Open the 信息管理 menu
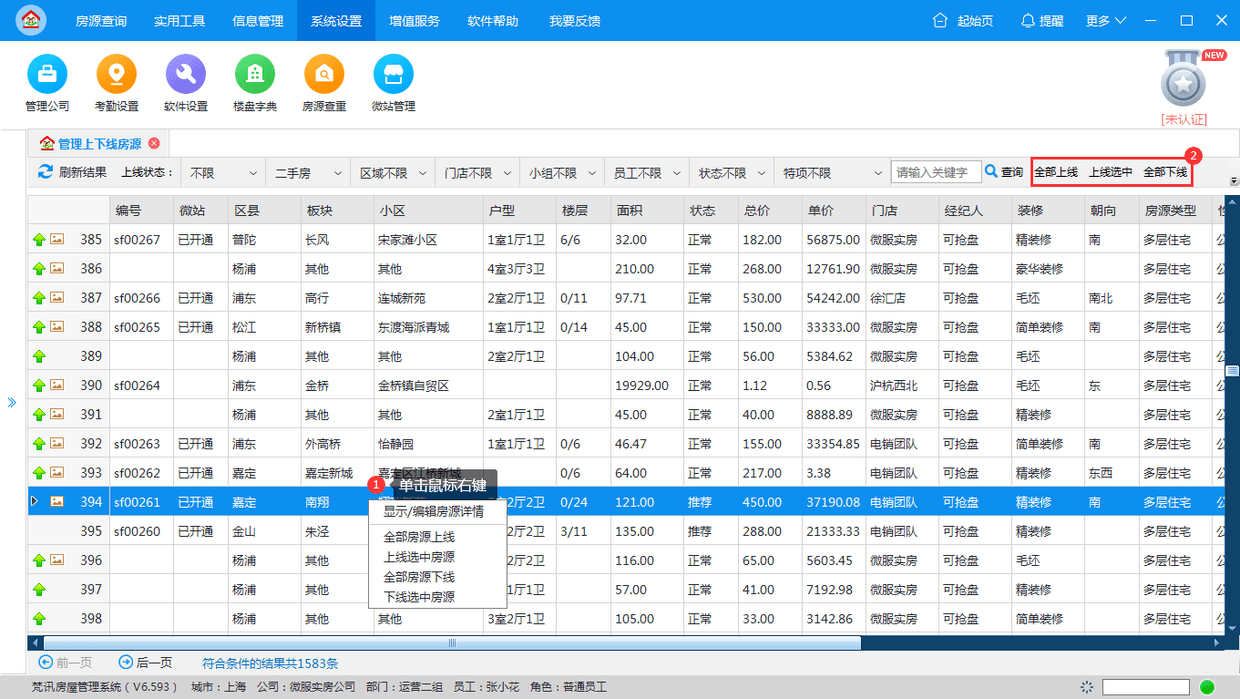 click(x=257, y=20)
